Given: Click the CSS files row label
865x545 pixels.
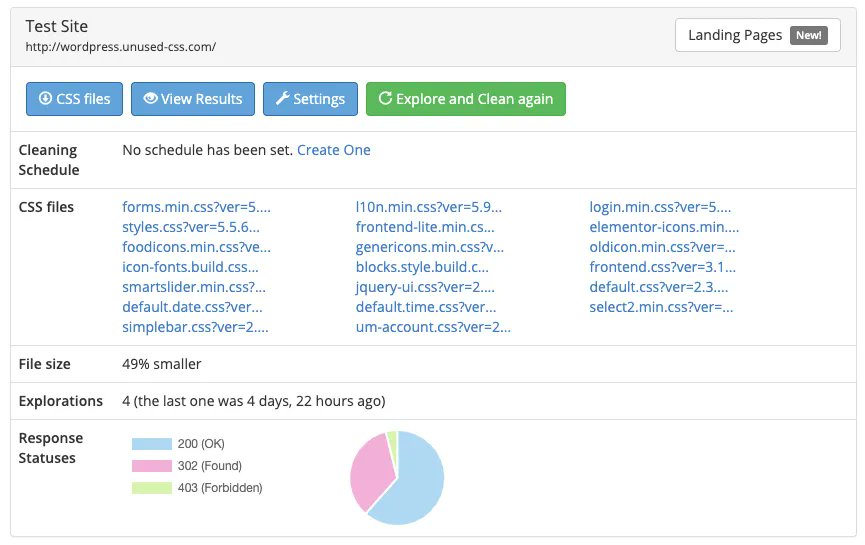Looking at the screenshot, I should coord(46,207).
